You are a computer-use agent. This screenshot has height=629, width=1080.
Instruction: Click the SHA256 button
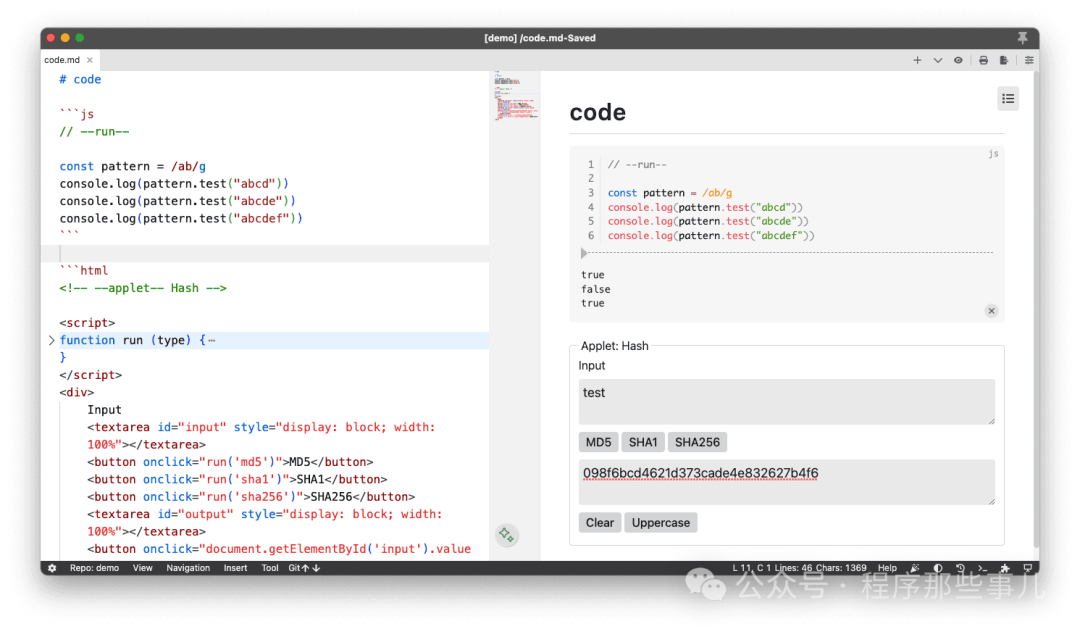tap(697, 442)
